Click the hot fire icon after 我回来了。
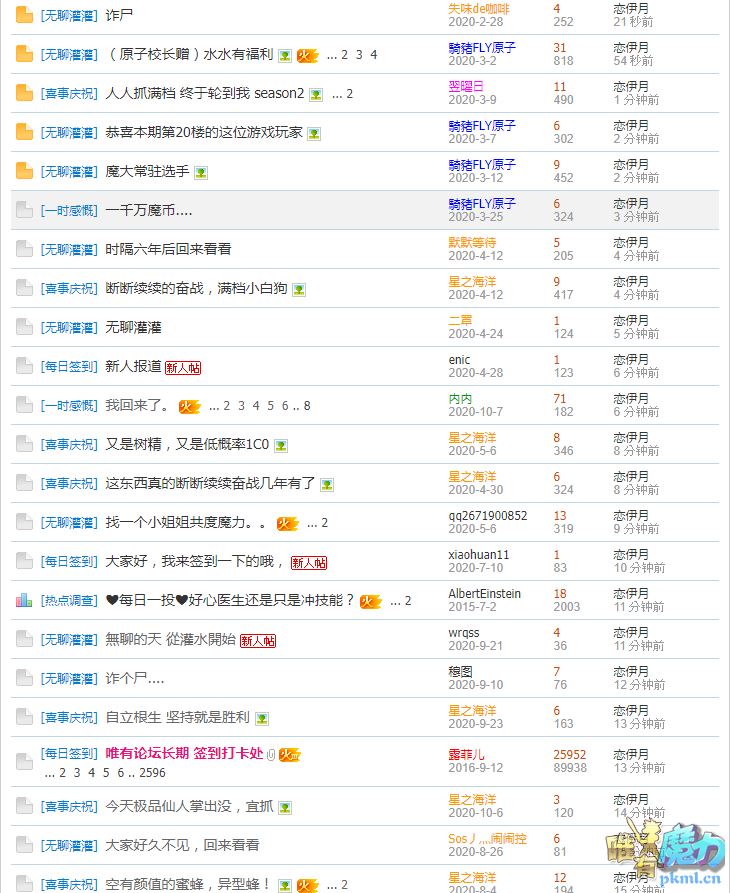Viewport: 730px width, 893px height. point(189,406)
